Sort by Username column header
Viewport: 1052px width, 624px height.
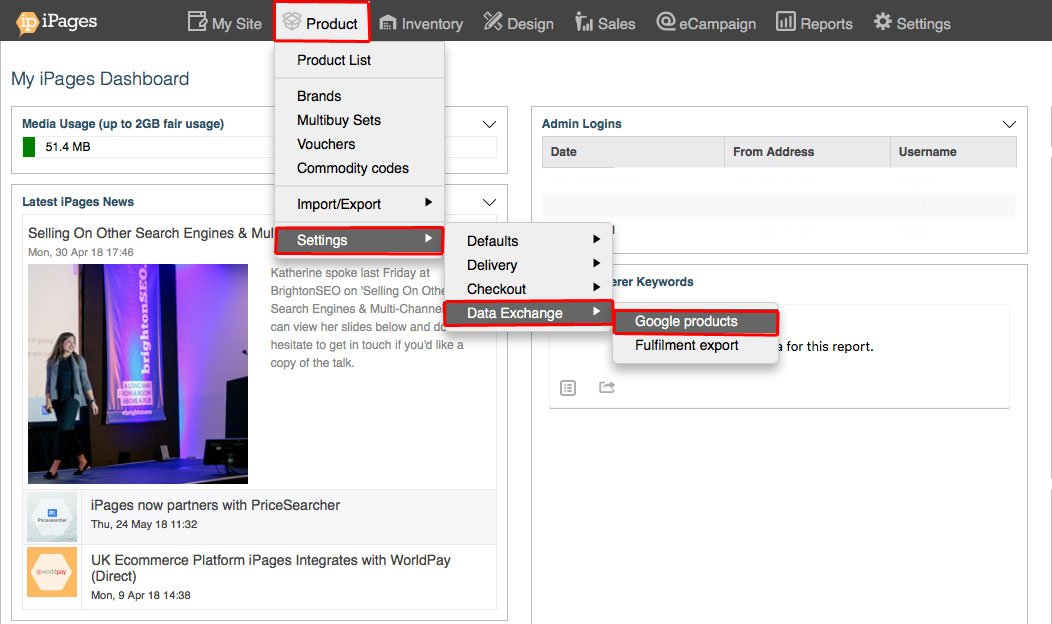pyautogui.click(x=953, y=152)
